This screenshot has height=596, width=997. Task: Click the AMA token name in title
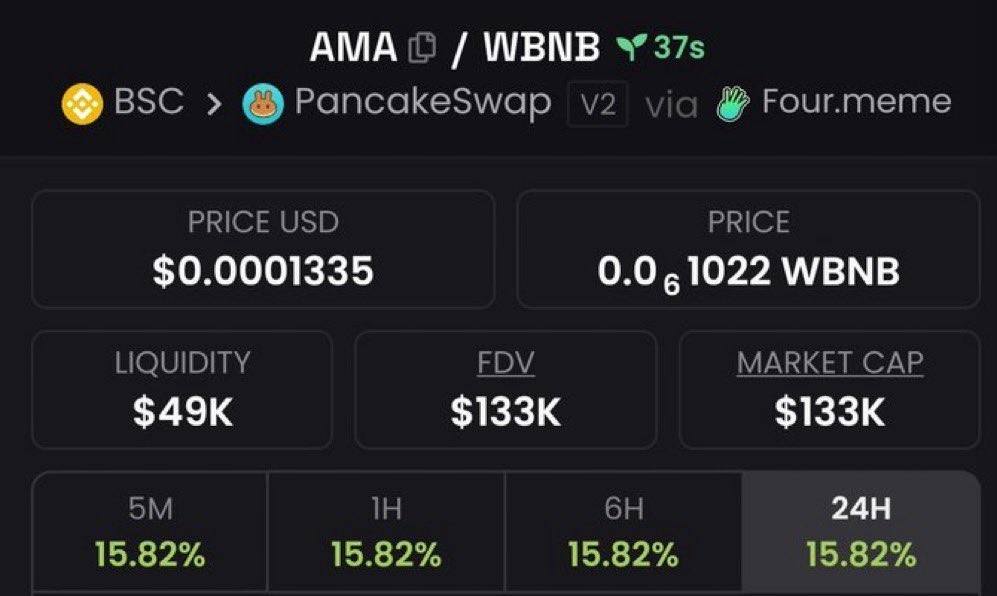coord(354,47)
